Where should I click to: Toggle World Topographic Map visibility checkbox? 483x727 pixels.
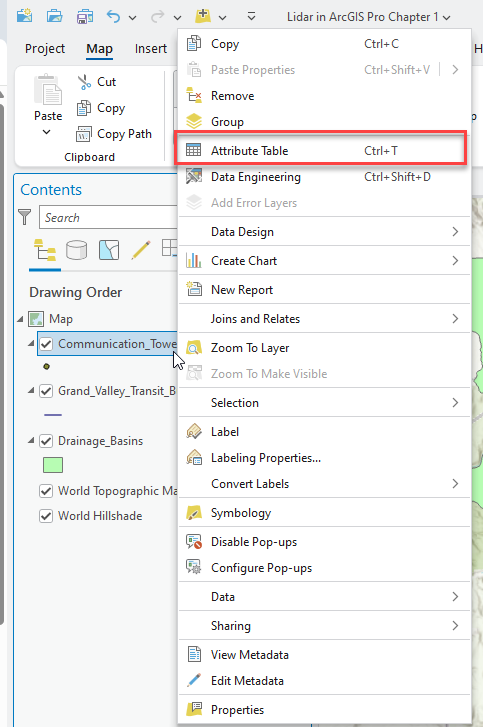coord(46,491)
